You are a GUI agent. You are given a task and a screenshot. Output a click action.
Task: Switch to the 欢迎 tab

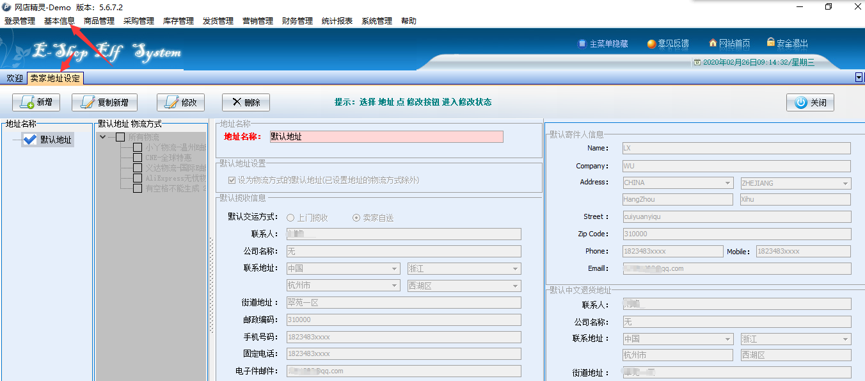tap(14, 79)
